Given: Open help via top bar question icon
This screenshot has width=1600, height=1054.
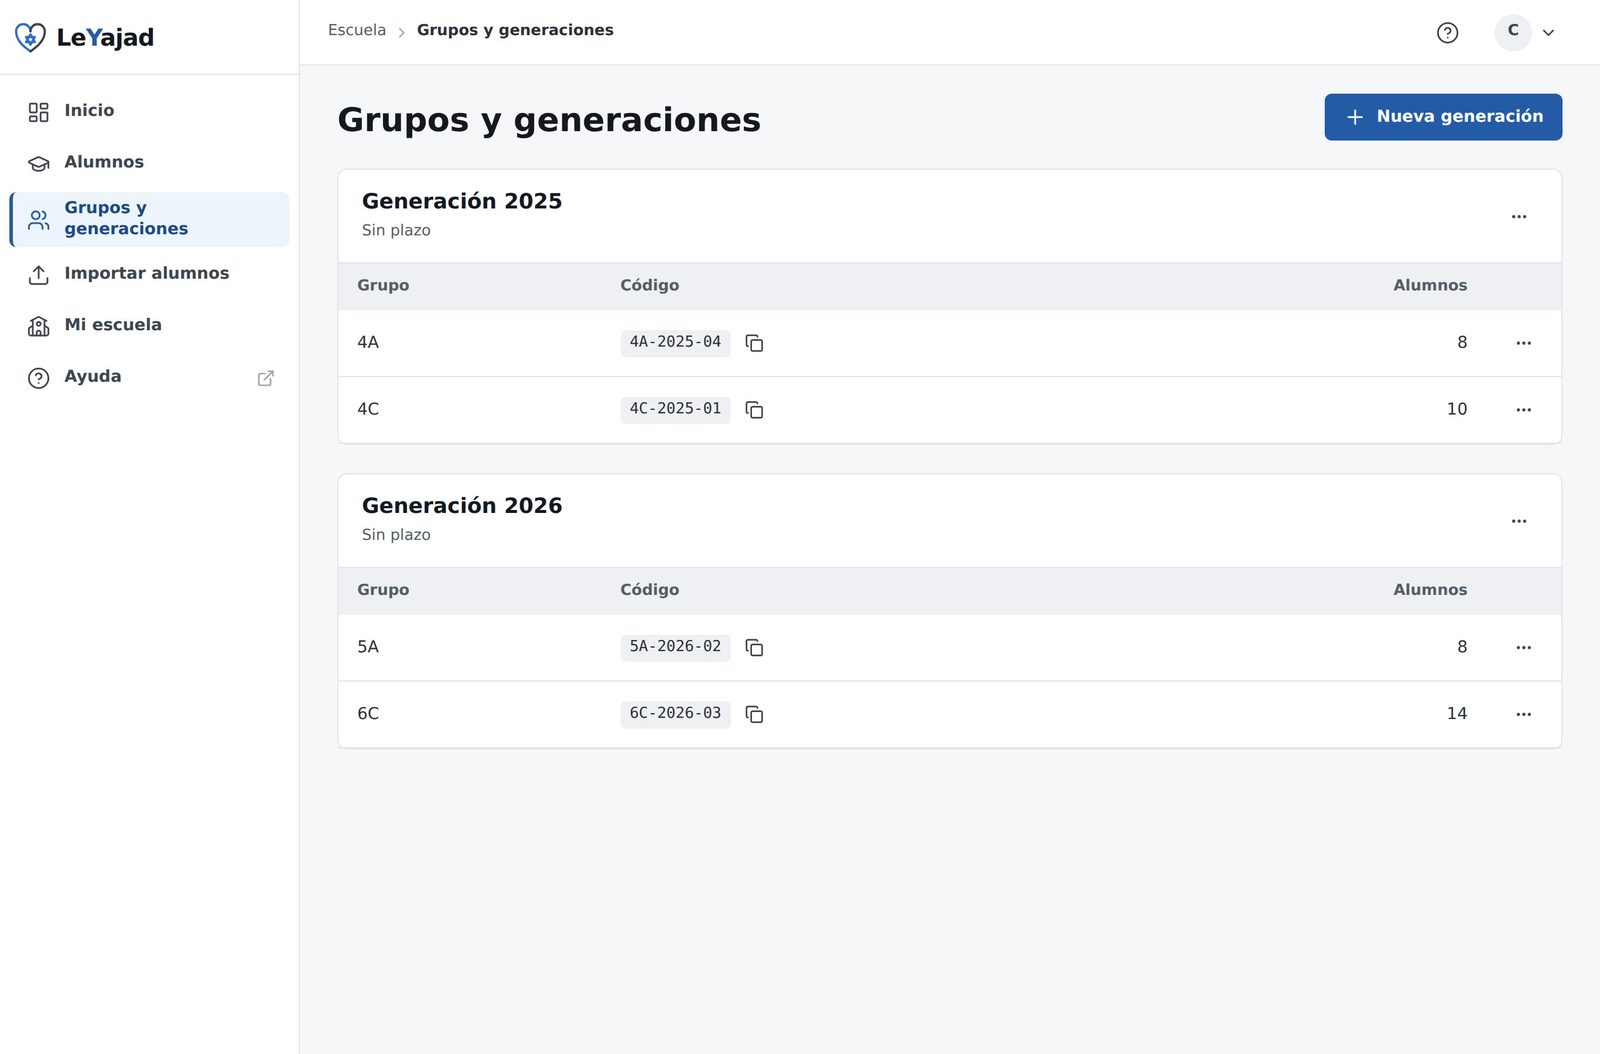Looking at the screenshot, I should tap(1447, 33).
